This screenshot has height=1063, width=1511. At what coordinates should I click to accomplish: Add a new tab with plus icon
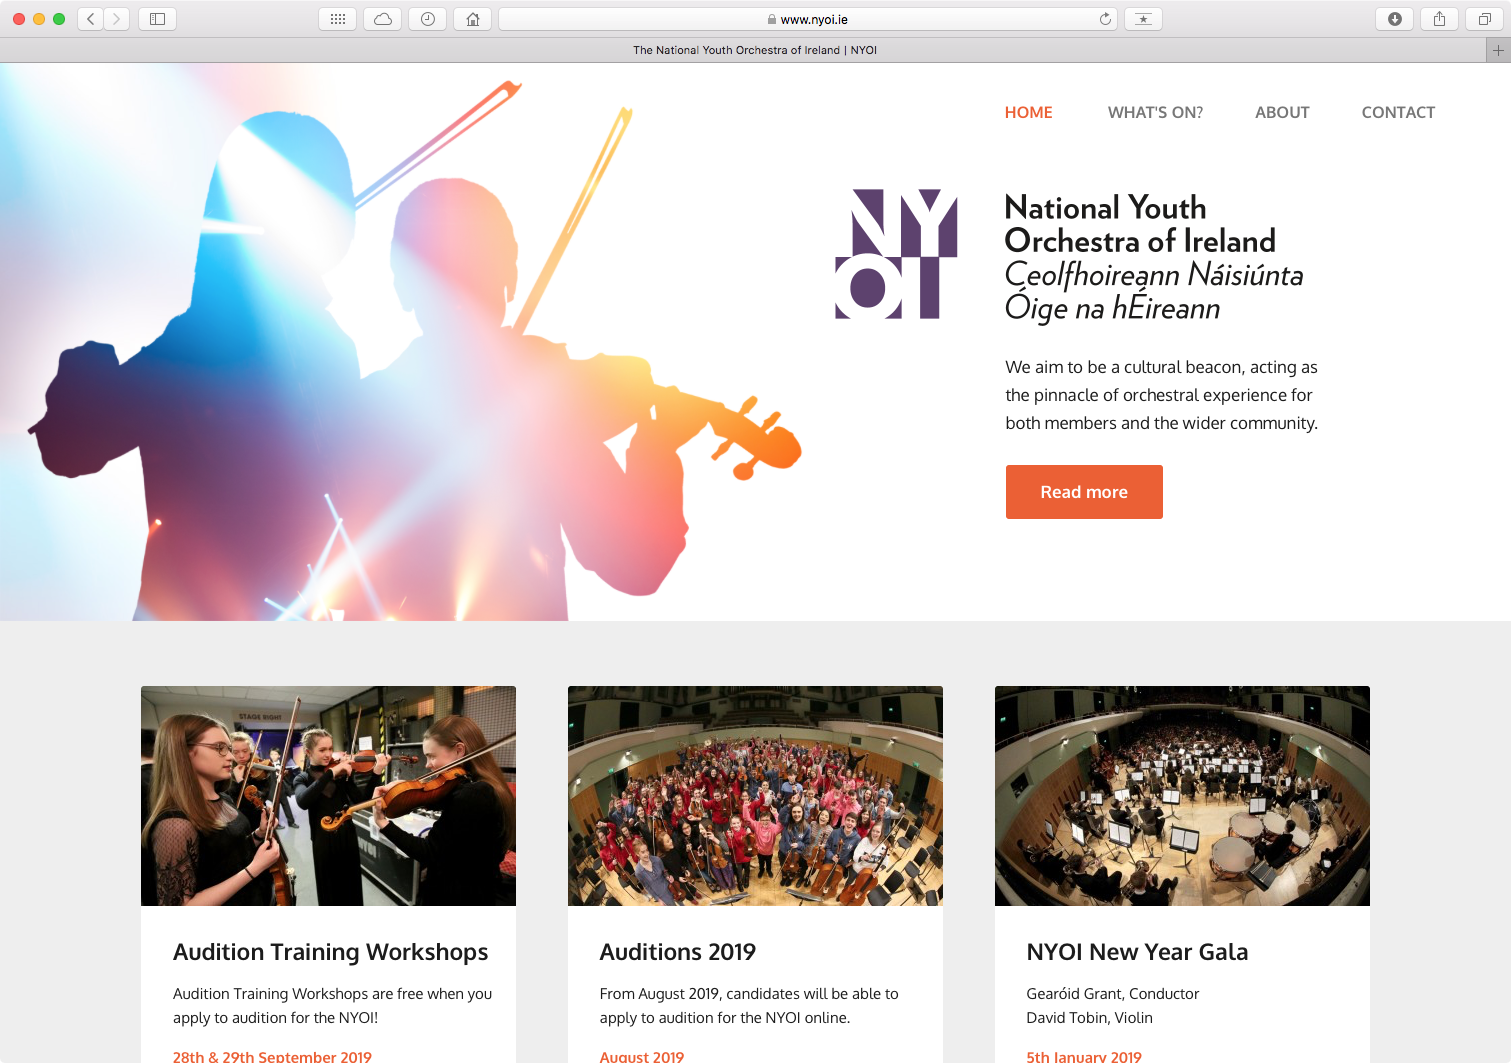(1498, 50)
